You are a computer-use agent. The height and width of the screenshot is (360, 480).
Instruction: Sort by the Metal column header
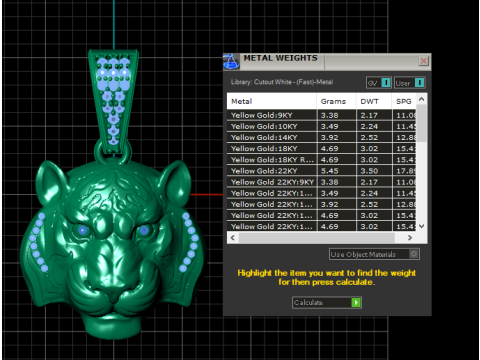[x=271, y=101]
